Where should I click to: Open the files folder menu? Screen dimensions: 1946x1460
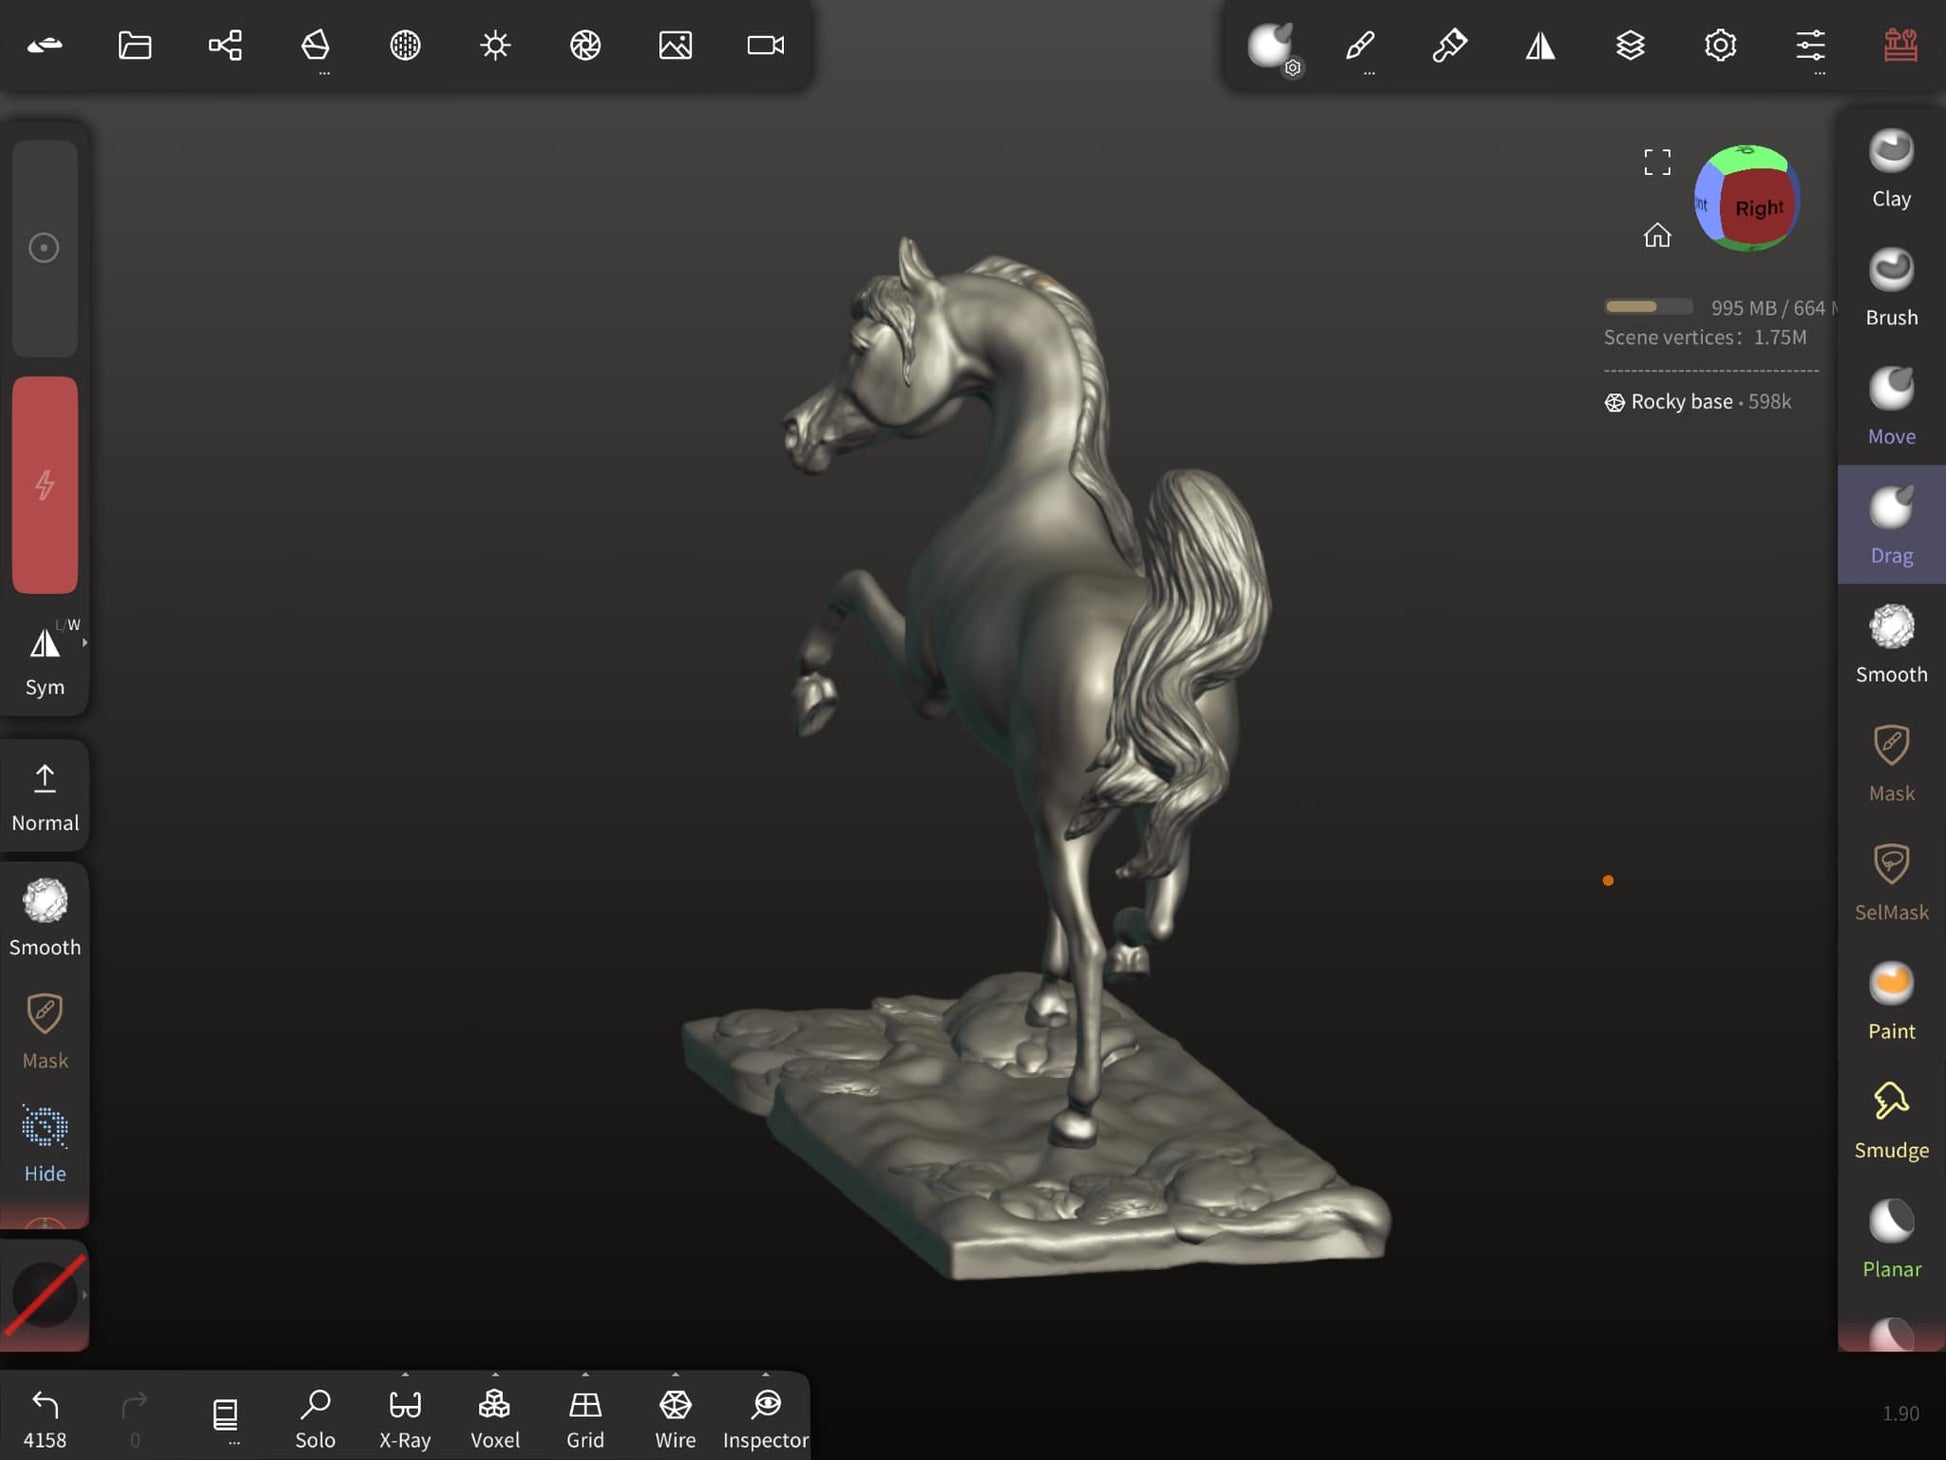135,45
